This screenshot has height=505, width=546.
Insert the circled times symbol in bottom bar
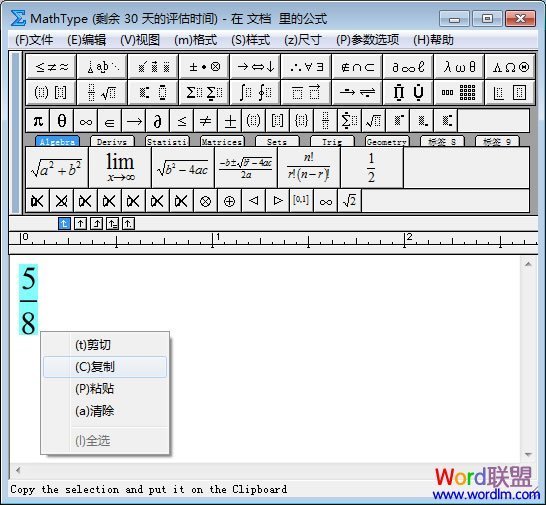tap(206, 201)
